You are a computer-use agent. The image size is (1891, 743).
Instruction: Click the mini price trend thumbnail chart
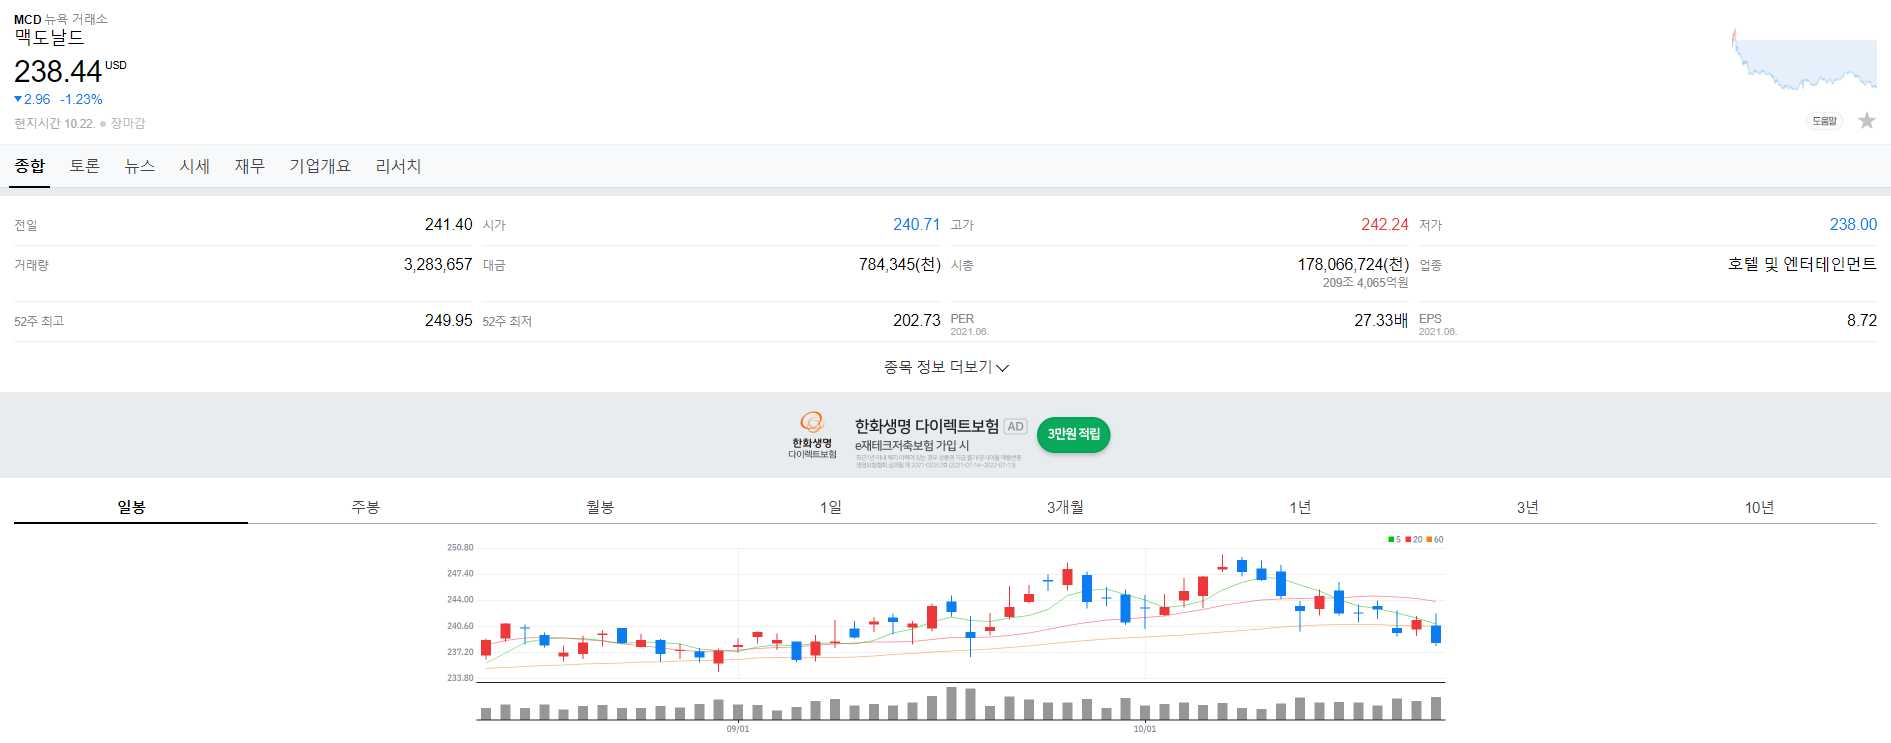click(x=1804, y=61)
